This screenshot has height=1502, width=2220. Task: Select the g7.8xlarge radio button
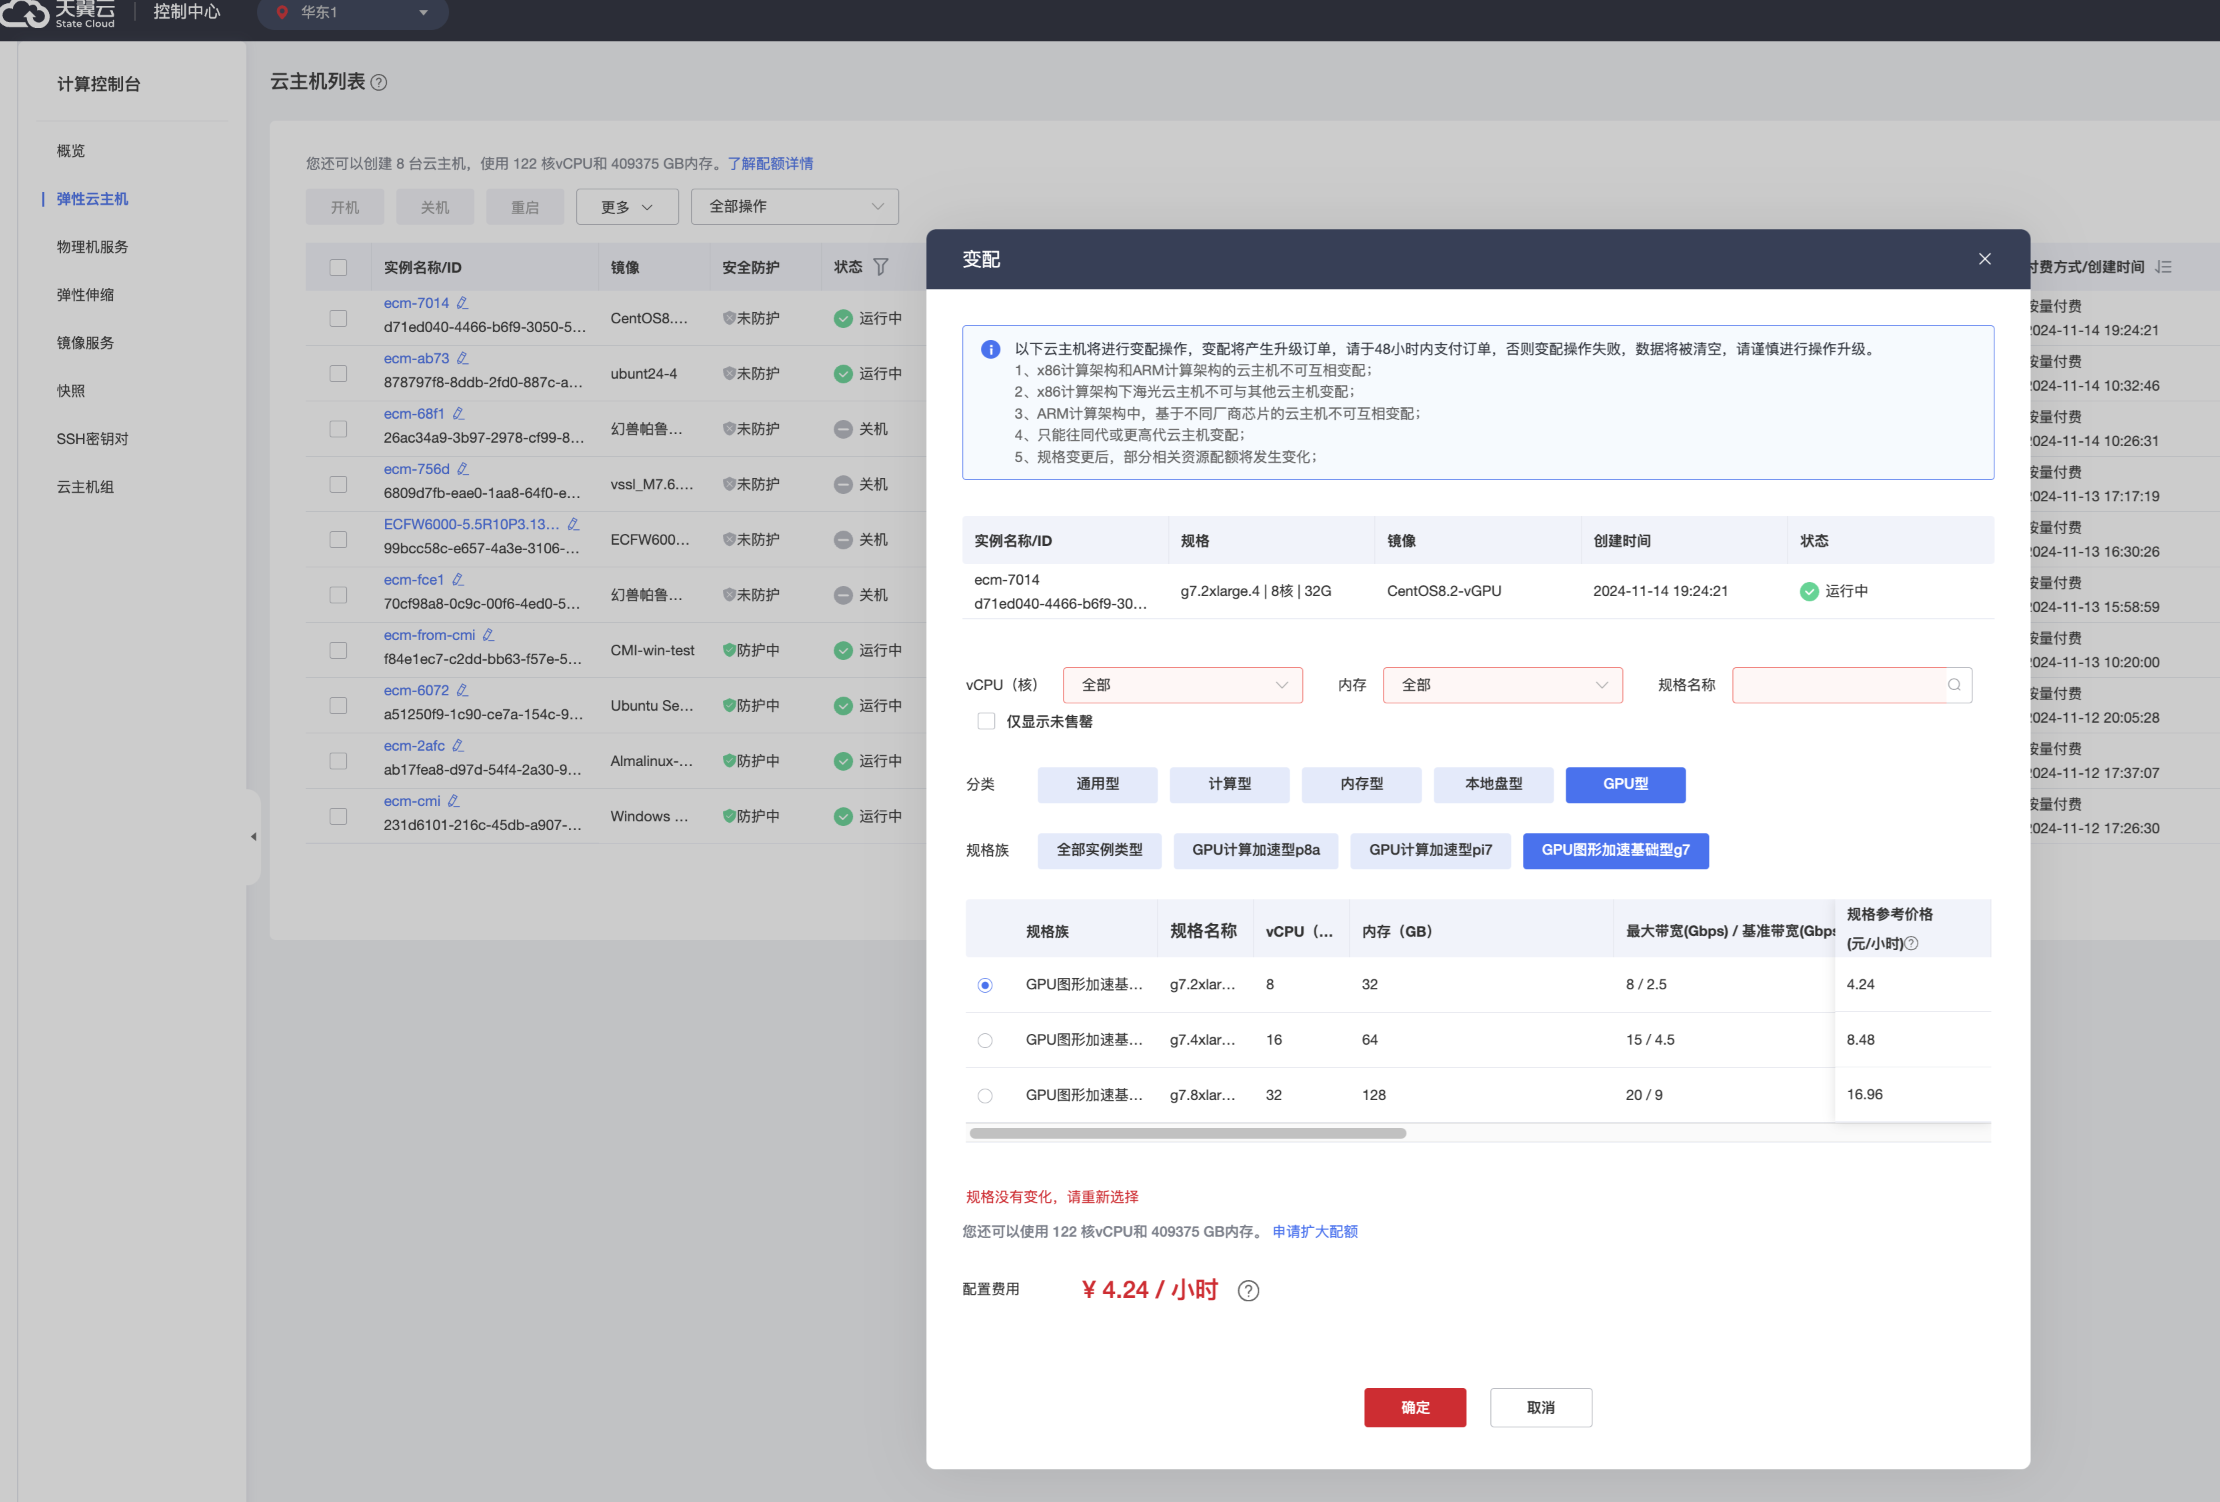point(985,1096)
